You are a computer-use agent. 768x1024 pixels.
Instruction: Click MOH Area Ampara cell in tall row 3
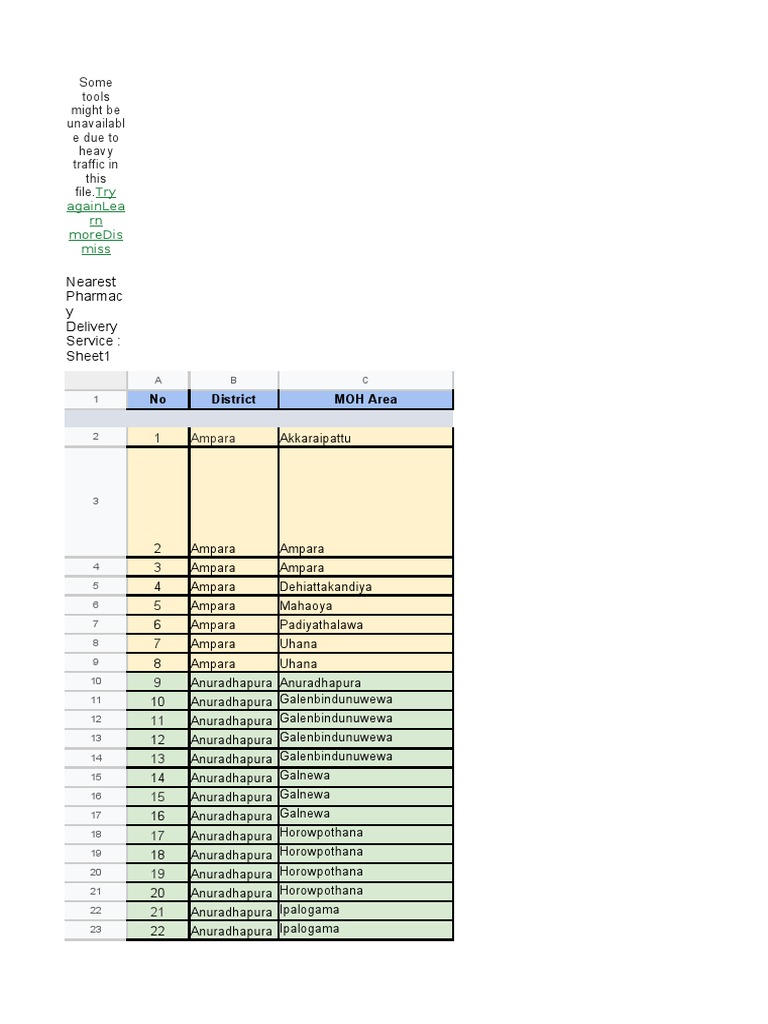coord(366,502)
